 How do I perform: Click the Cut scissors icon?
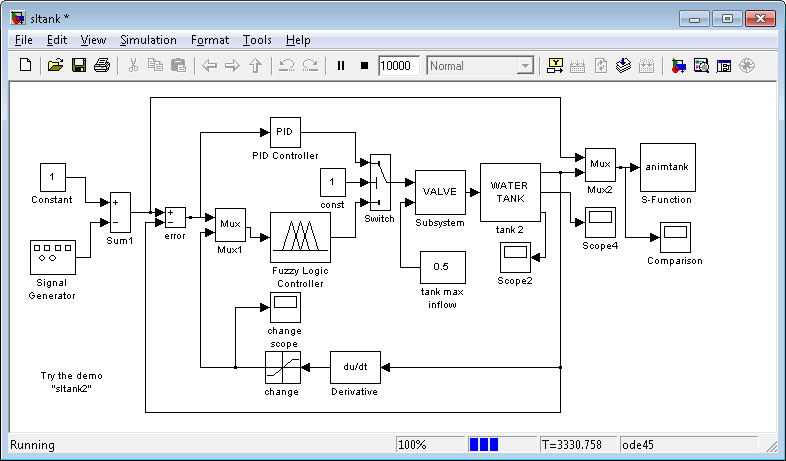[133, 66]
